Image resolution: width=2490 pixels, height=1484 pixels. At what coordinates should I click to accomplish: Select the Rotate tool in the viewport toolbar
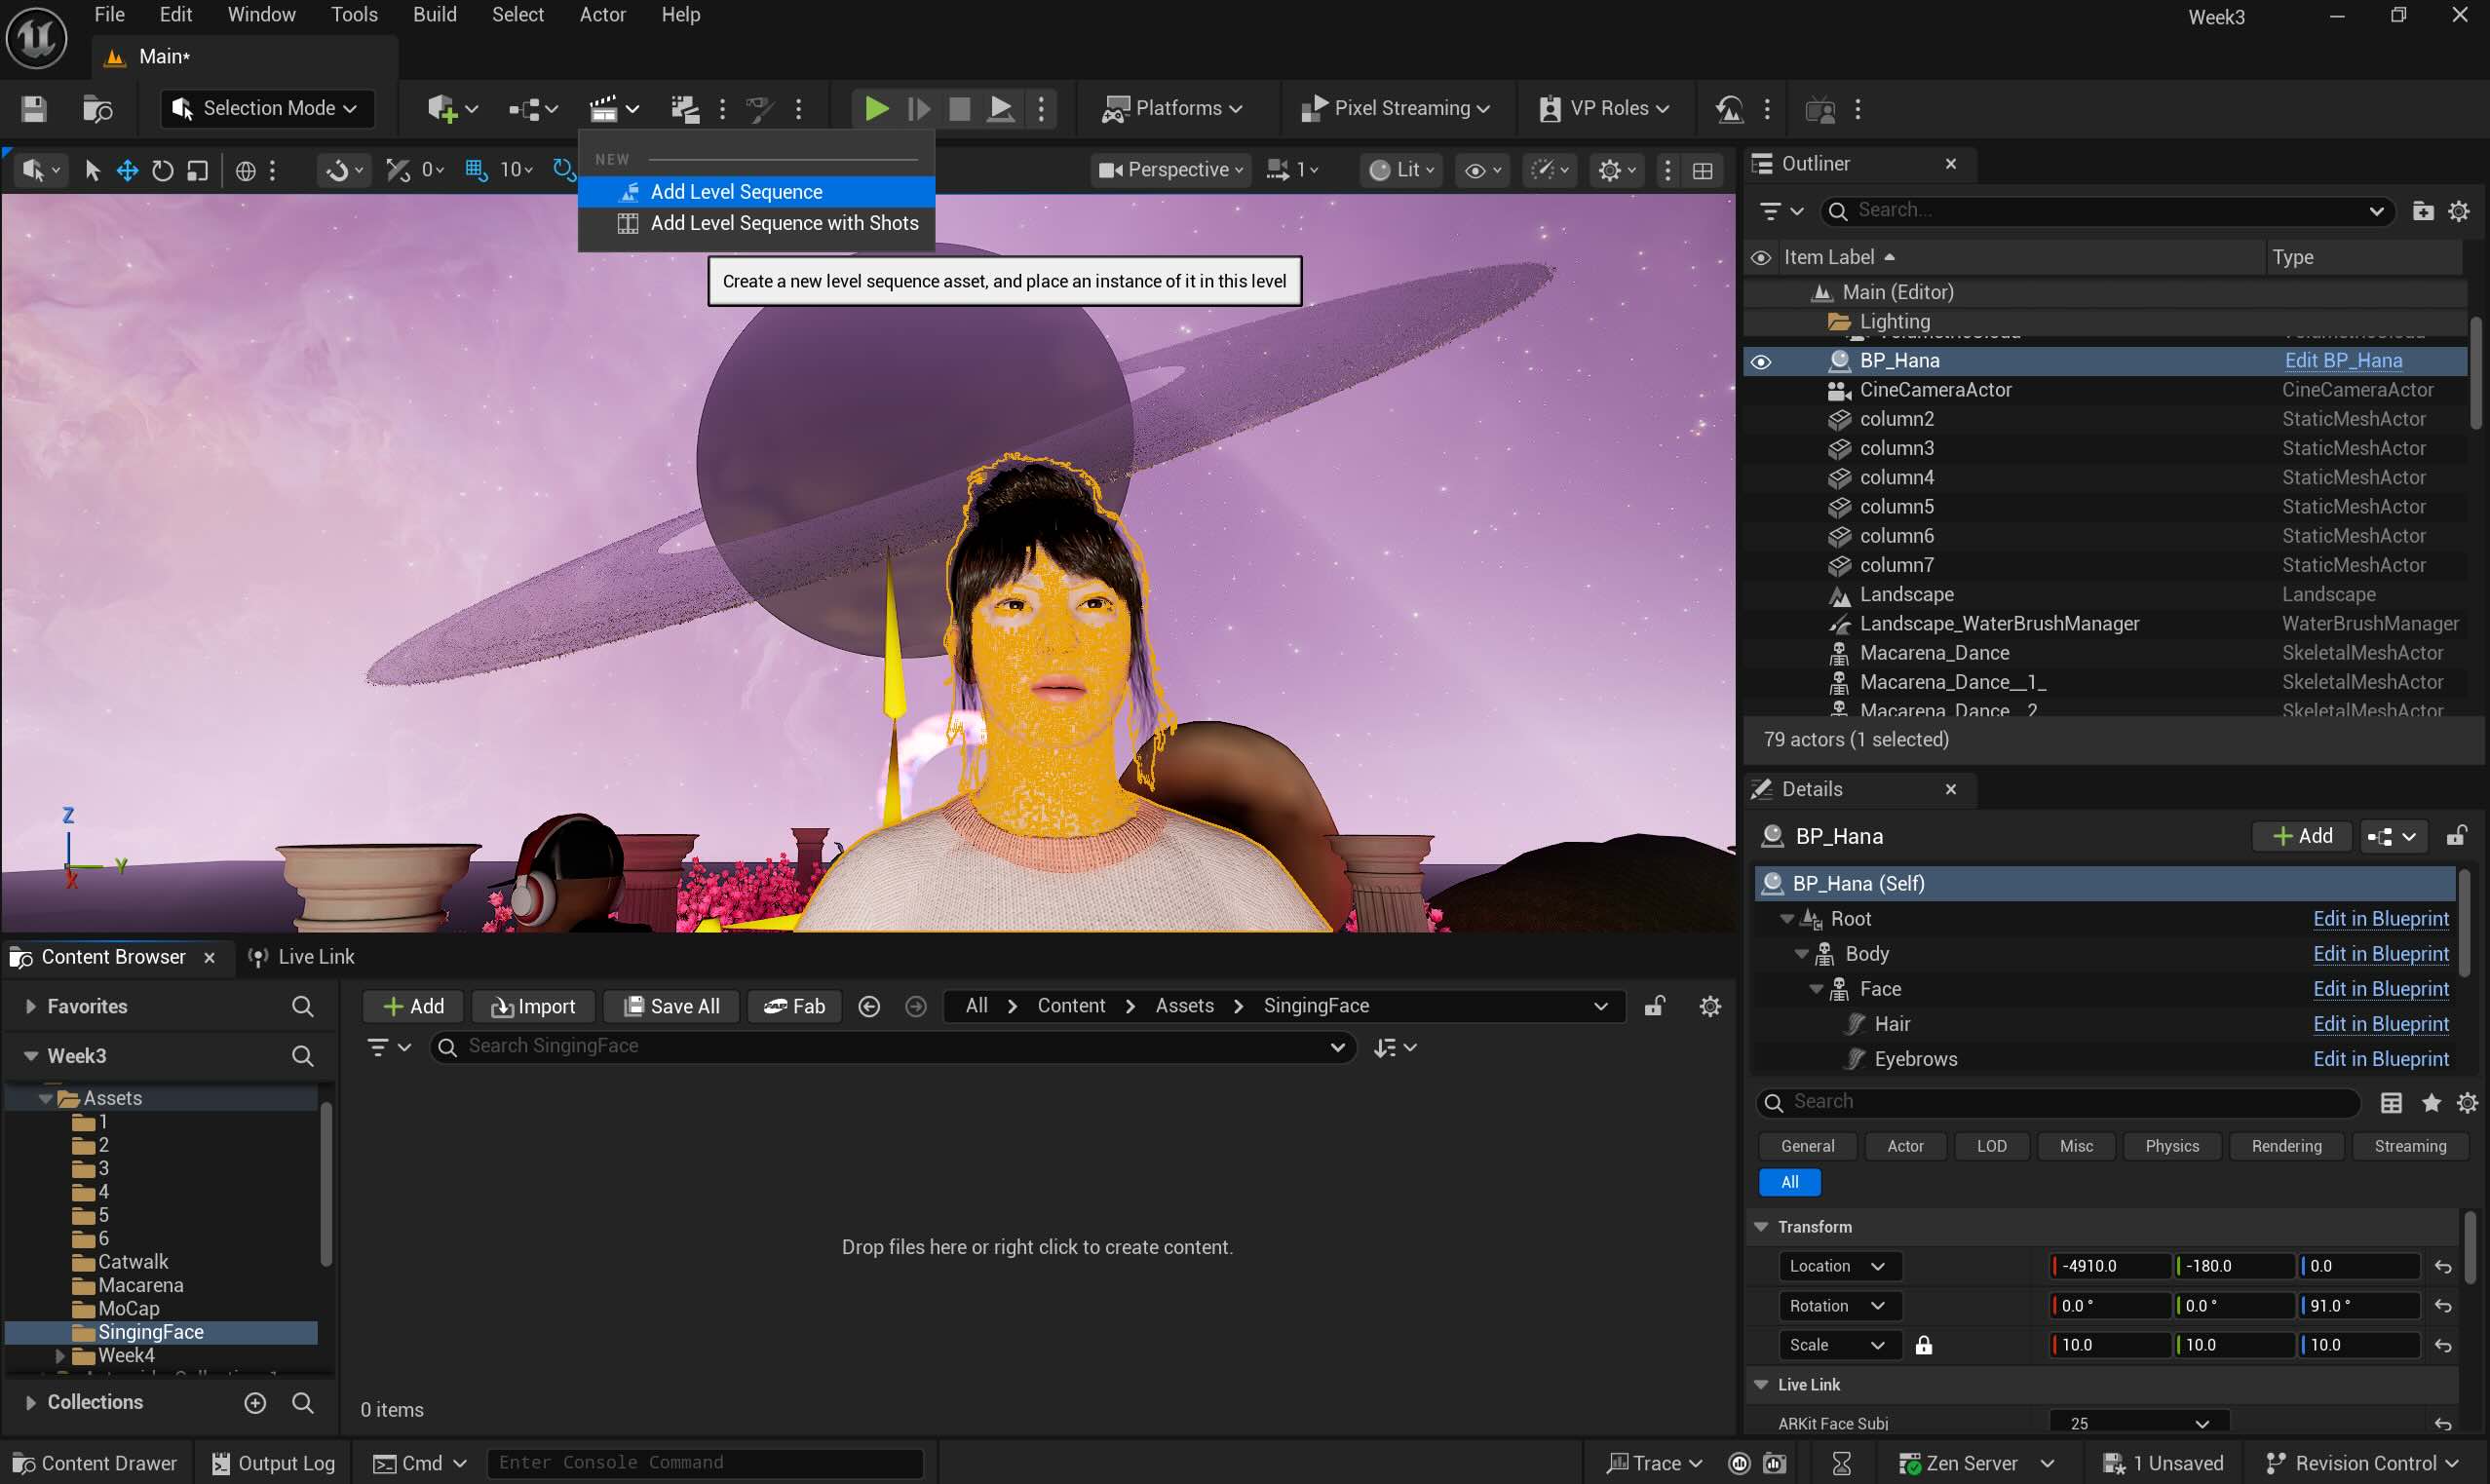click(163, 170)
